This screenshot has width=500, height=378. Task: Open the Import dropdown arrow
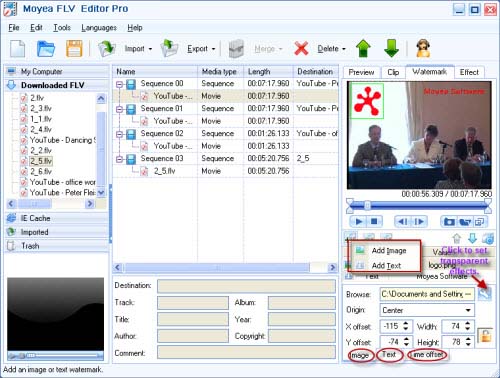(x=150, y=49)
